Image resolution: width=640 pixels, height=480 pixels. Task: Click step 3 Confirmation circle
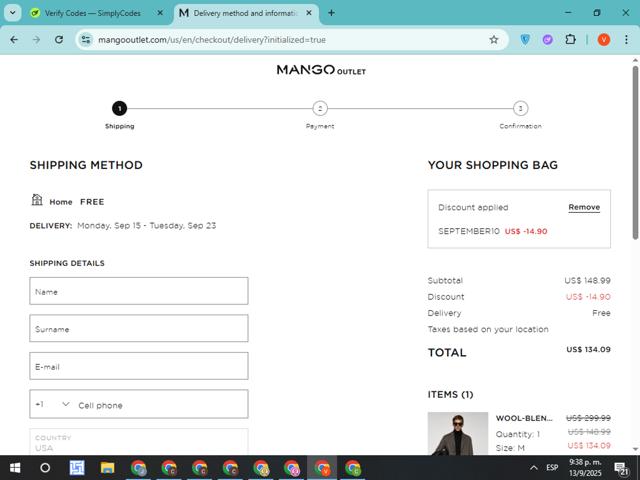(520, 109)
